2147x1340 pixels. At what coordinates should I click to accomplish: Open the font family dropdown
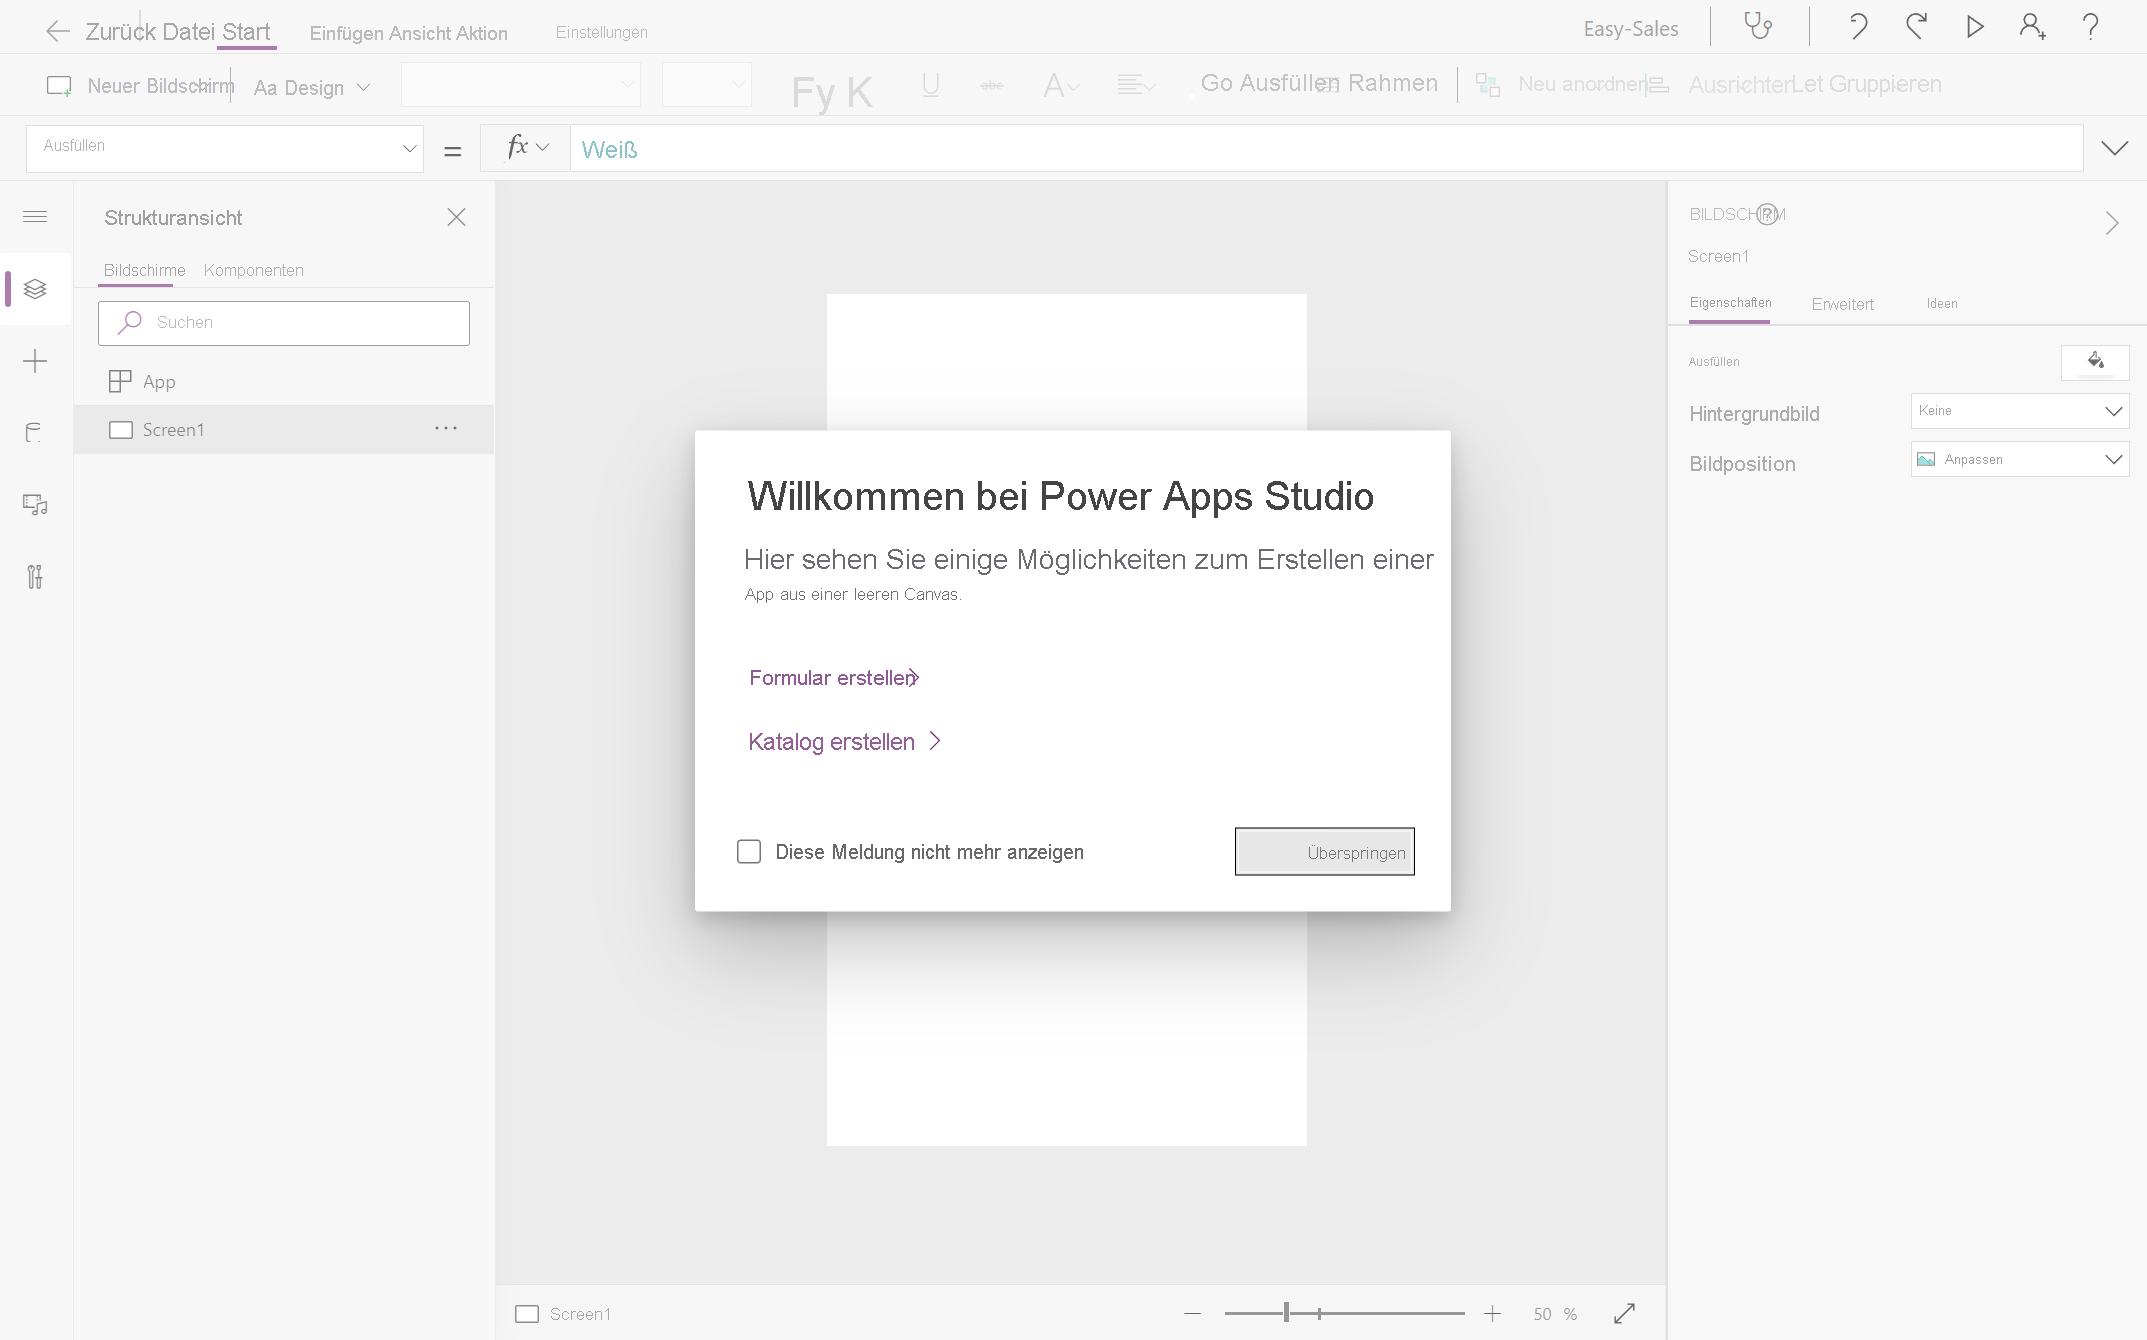520,85
